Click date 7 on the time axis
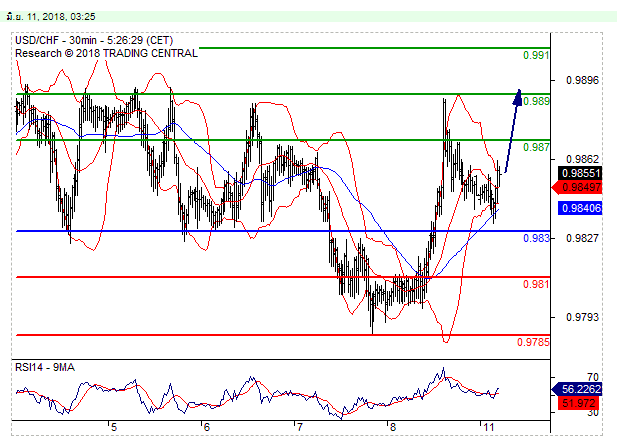Screen dimensions: 617x446 click(x=300, y=427)
